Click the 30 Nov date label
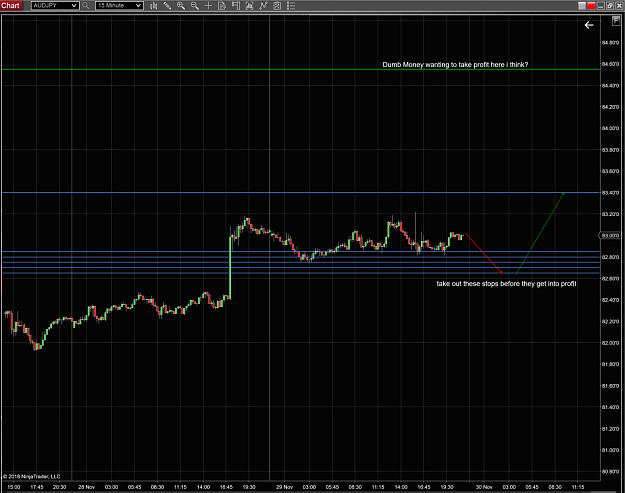The height and width of the screenshot is (493, 625). 484,487
